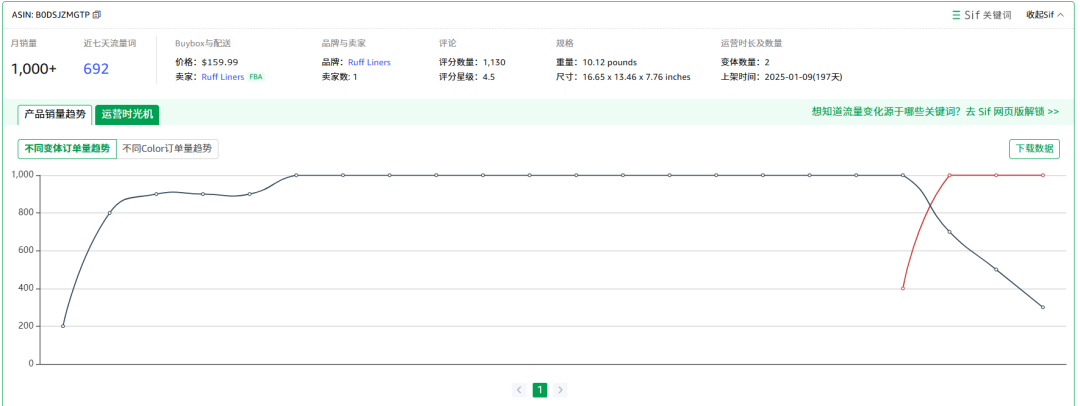The image size is (1080, 406).
Task: Click red line's first data point at 400
Action: click(x=903, y=288)
